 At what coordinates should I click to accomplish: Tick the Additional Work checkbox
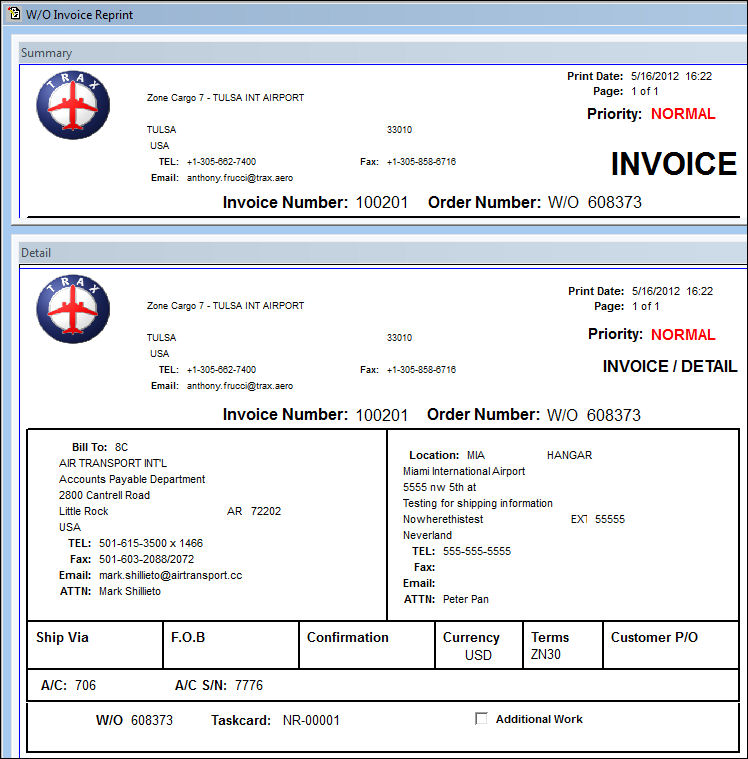click(481, 718)
